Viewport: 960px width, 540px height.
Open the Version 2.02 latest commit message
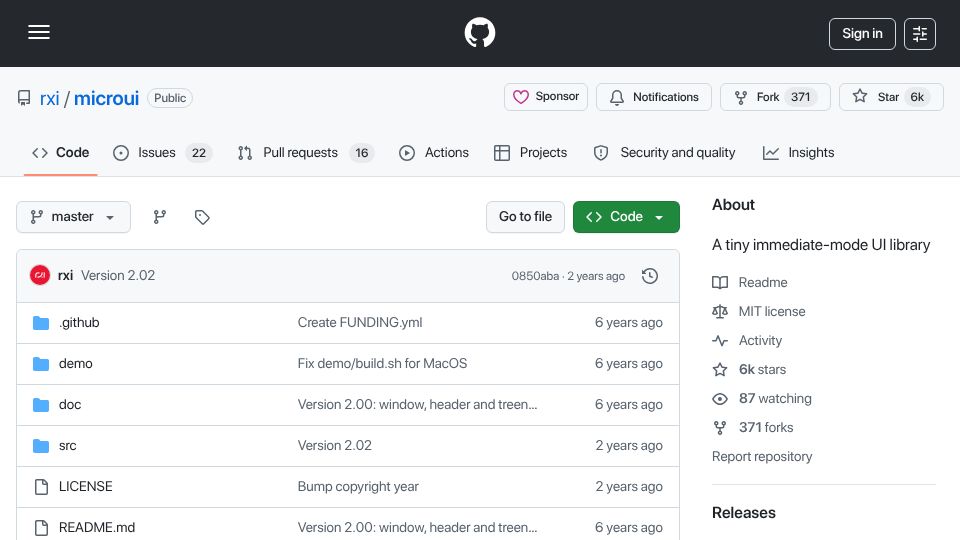click(118, 276)
